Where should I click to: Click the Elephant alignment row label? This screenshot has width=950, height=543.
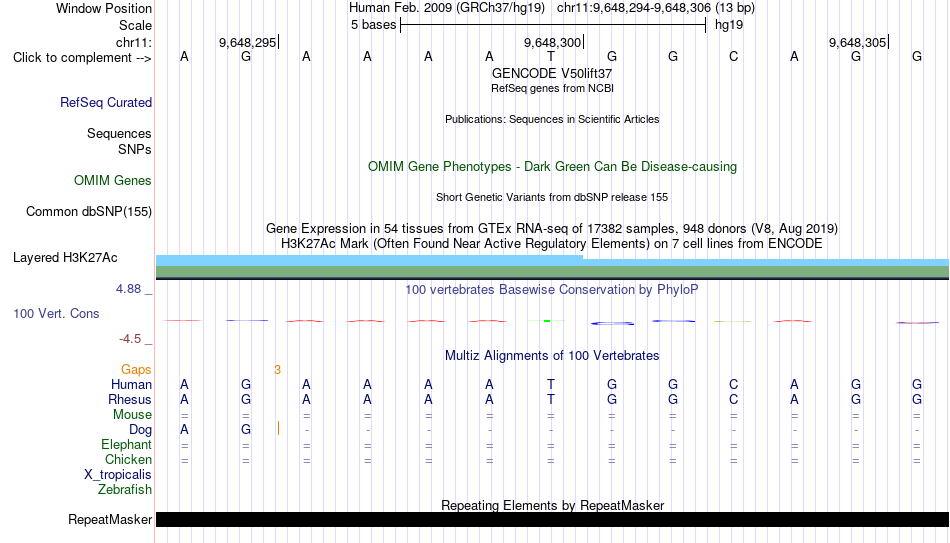tap(127, 445)
